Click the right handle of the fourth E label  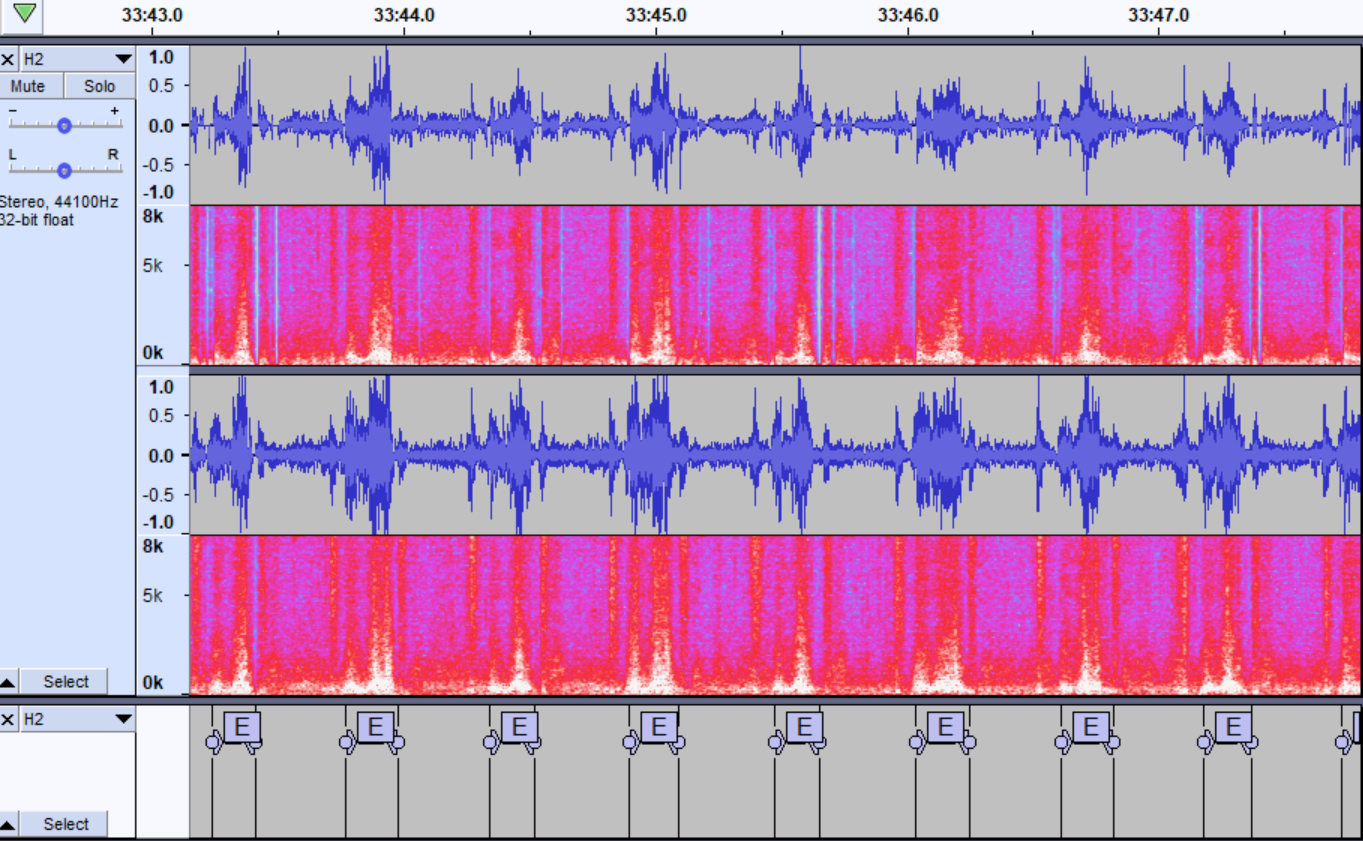[x=678, y=743]
